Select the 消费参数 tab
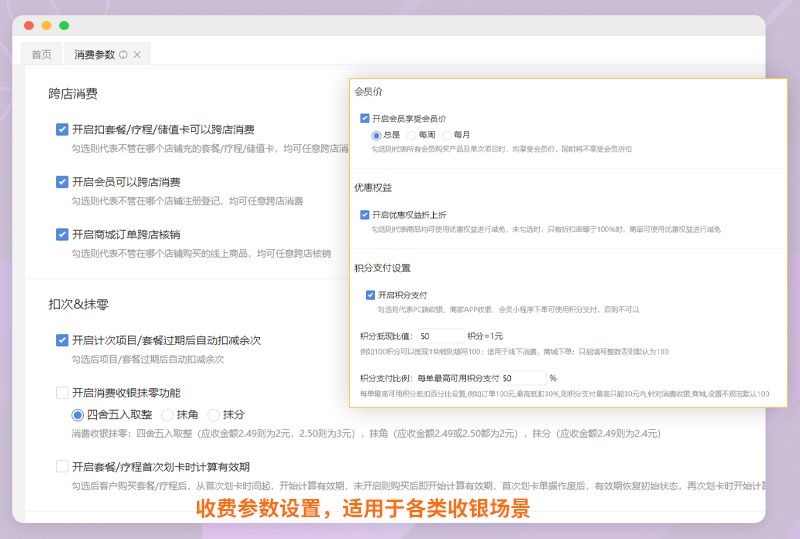800x539 pixels. tap(94, 54)
